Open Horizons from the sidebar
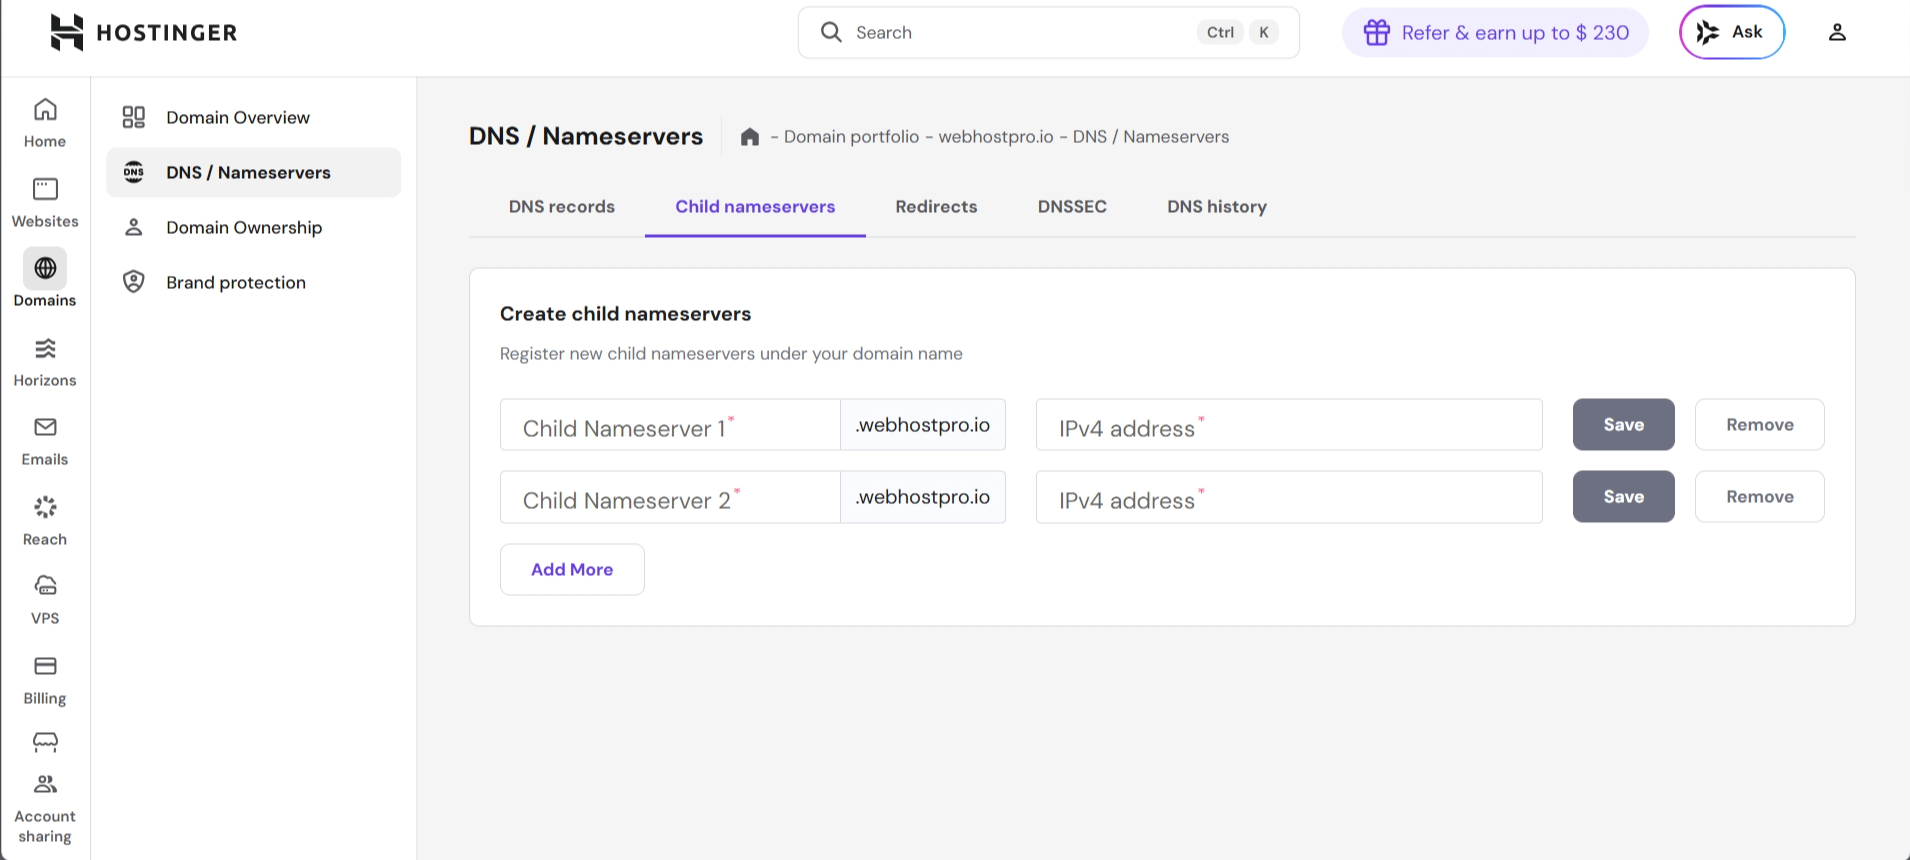Screen dimensions: 1910x860 (x=45, y=362)
